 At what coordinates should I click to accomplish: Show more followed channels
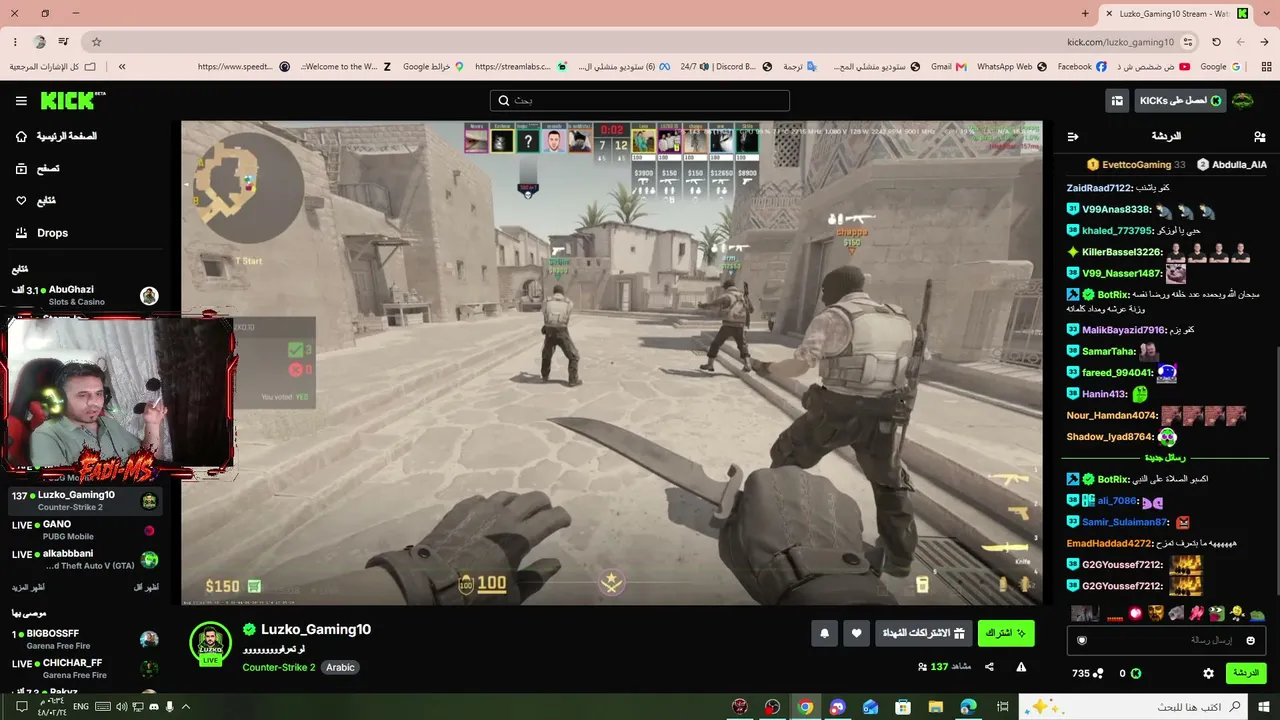30,587
